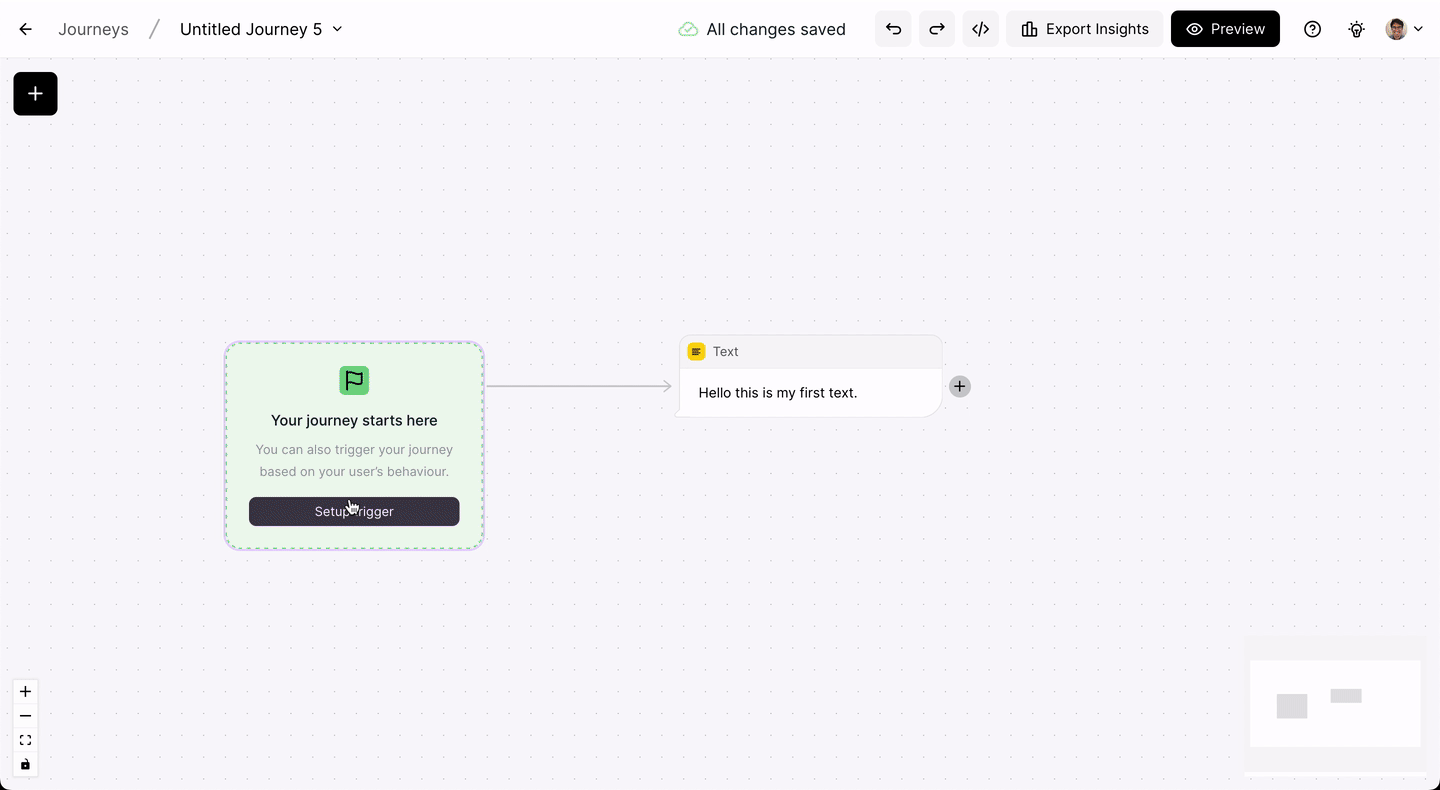1440x790 pixels.
Task: Go back using the left arrow
Action: click(x=25, y=29)
